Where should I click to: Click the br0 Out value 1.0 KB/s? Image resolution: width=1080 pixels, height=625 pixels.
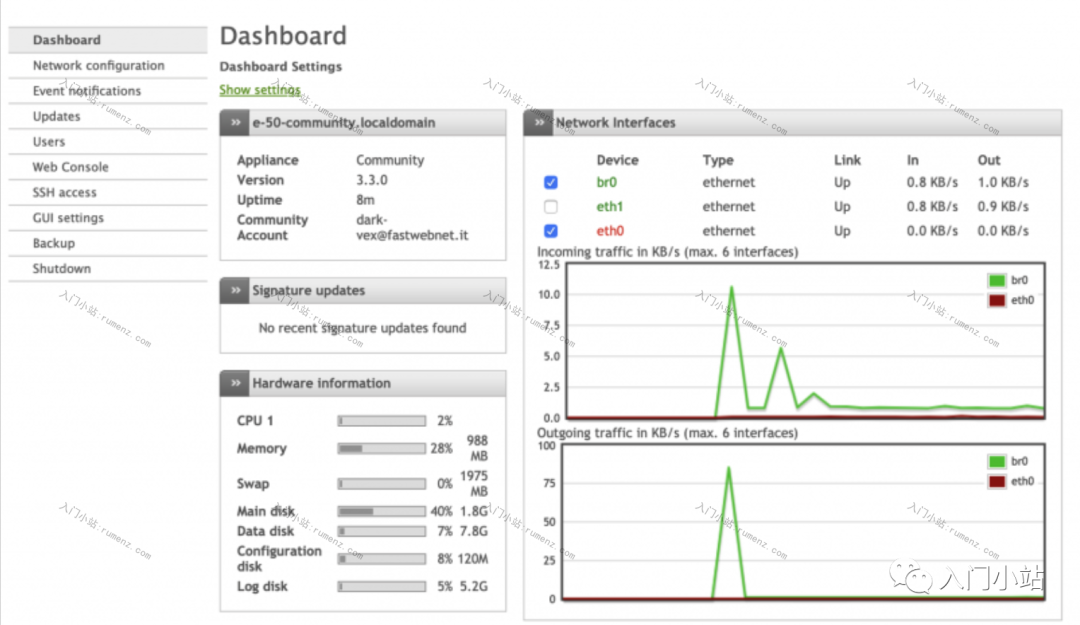tap(1003, 183)
